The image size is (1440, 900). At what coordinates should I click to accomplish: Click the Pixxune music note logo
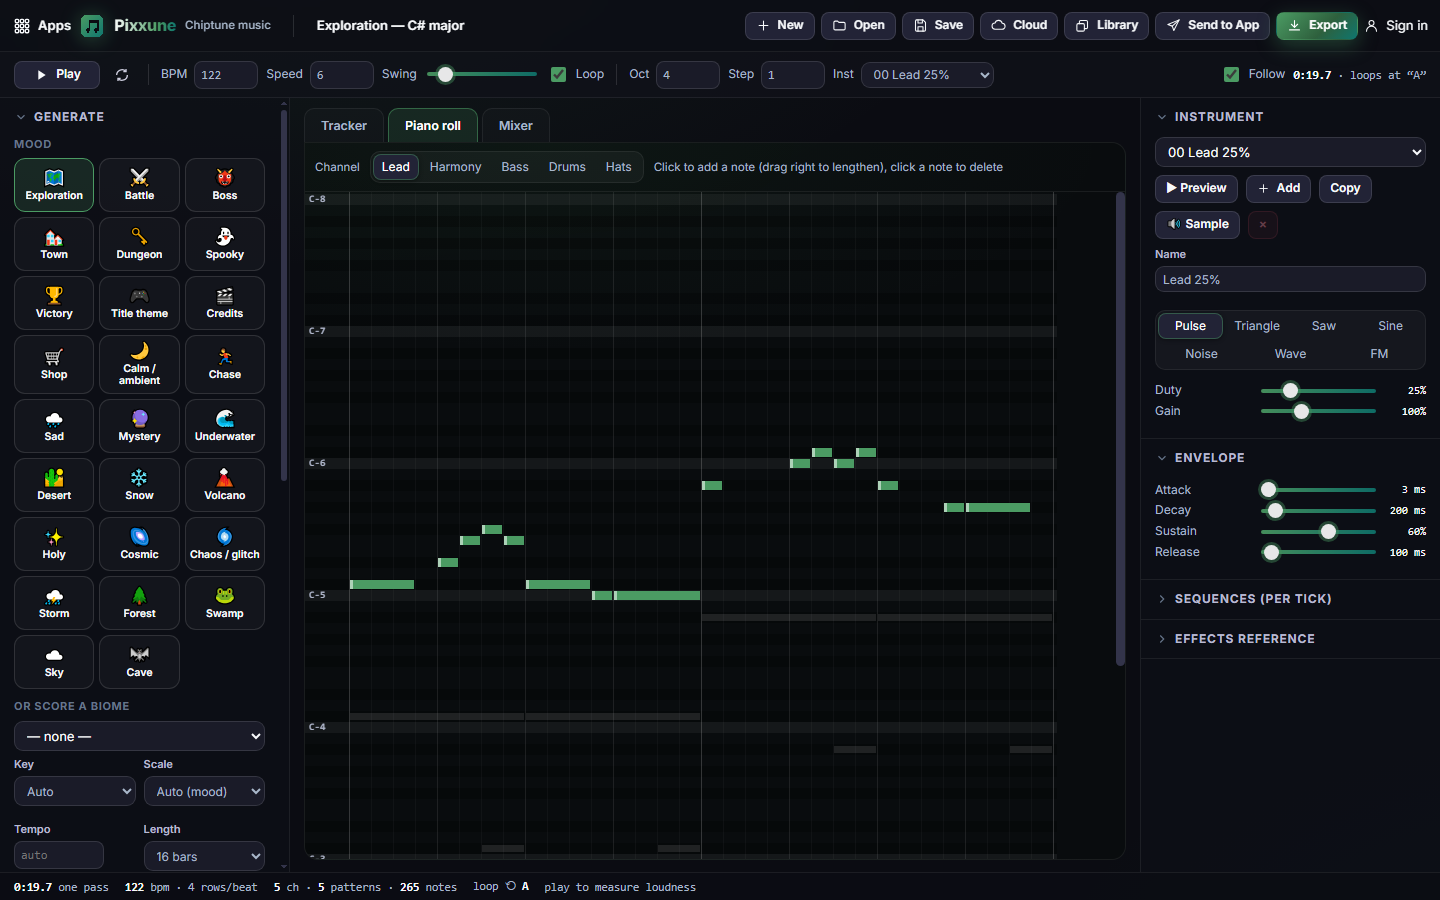point(92,26)
